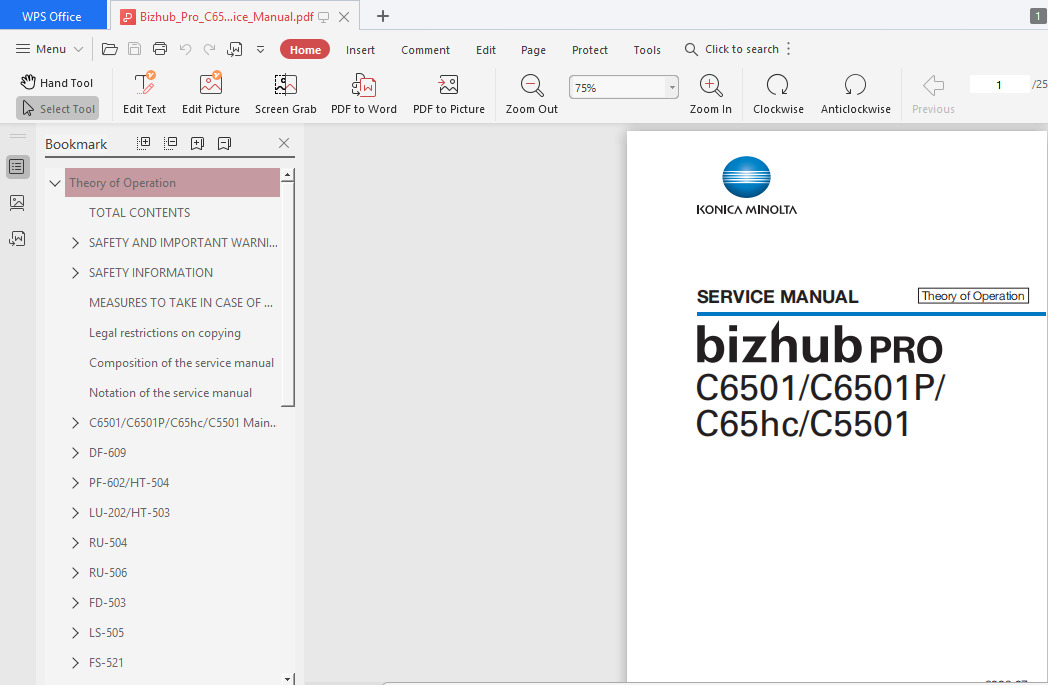The height and width of the screenshot is (685, 1048).
Task: Open the 75% zoom dropdown
Action: pyautogui.click(x=672, y=88)
